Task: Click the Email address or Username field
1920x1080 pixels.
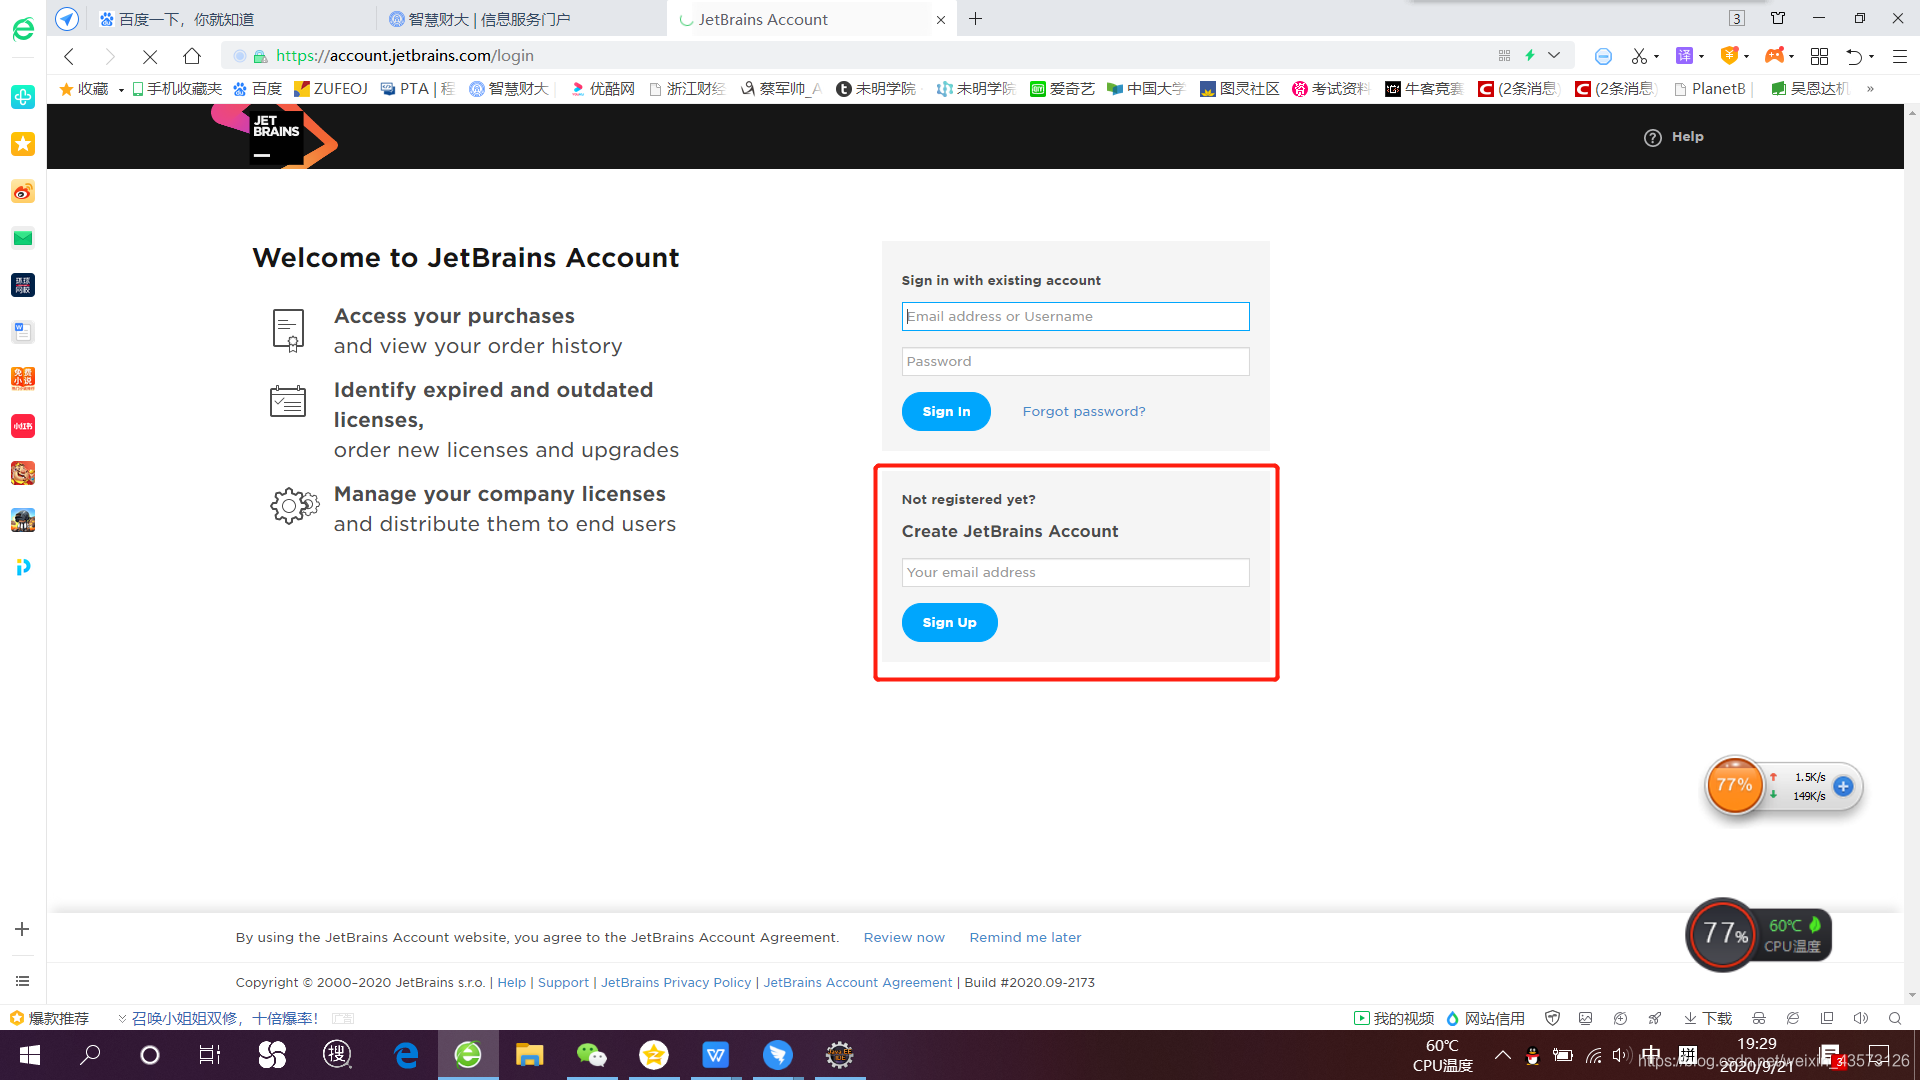Action: [x=1075, y=316]
